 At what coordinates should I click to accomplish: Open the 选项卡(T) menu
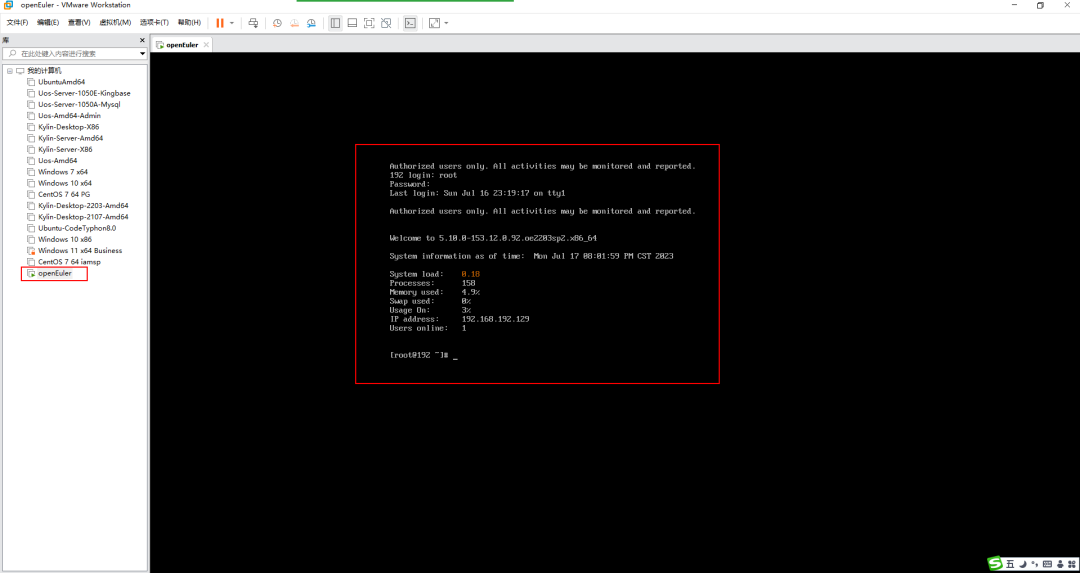tap(154, 23)
